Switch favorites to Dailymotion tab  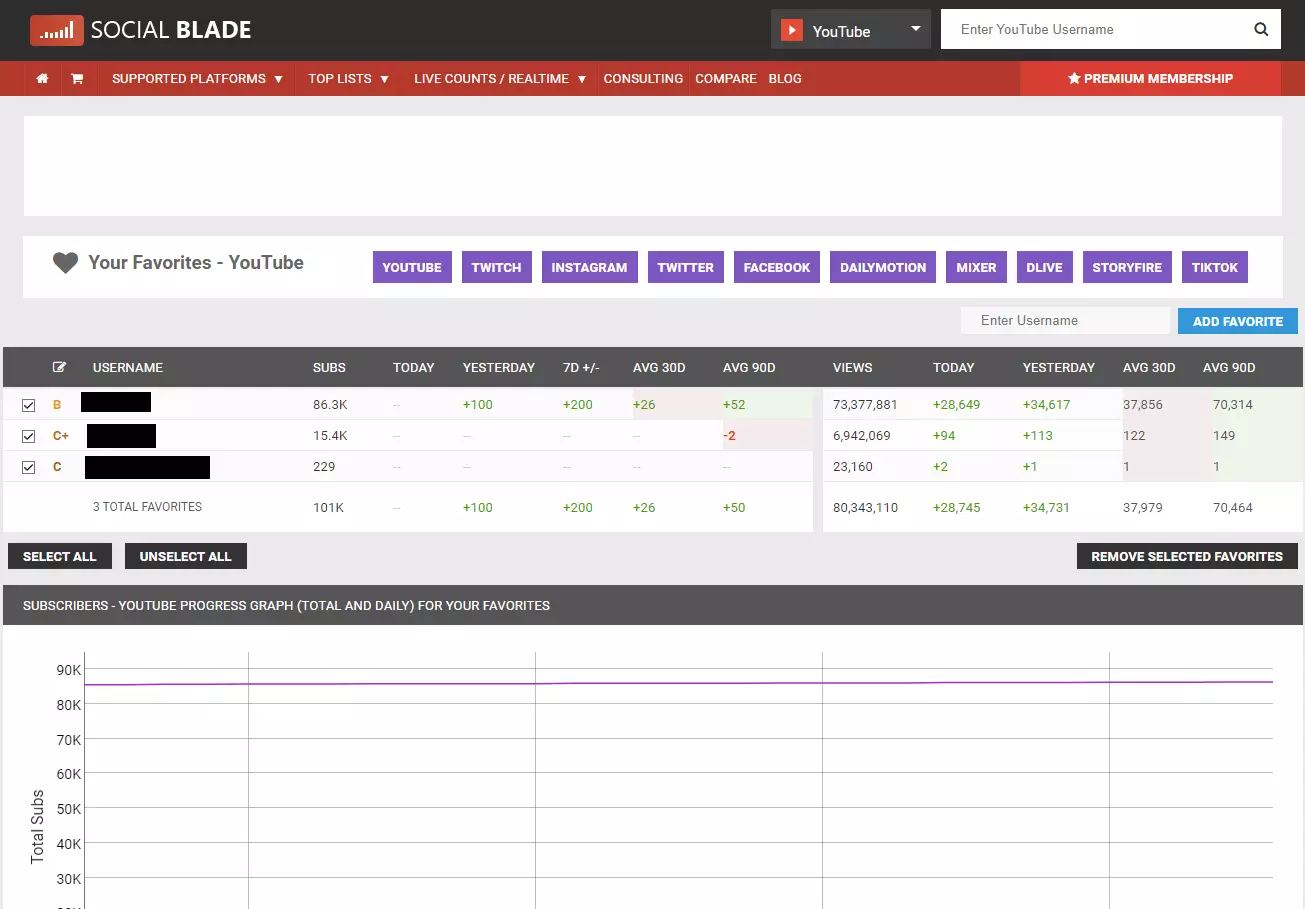[x=883, y=267]
